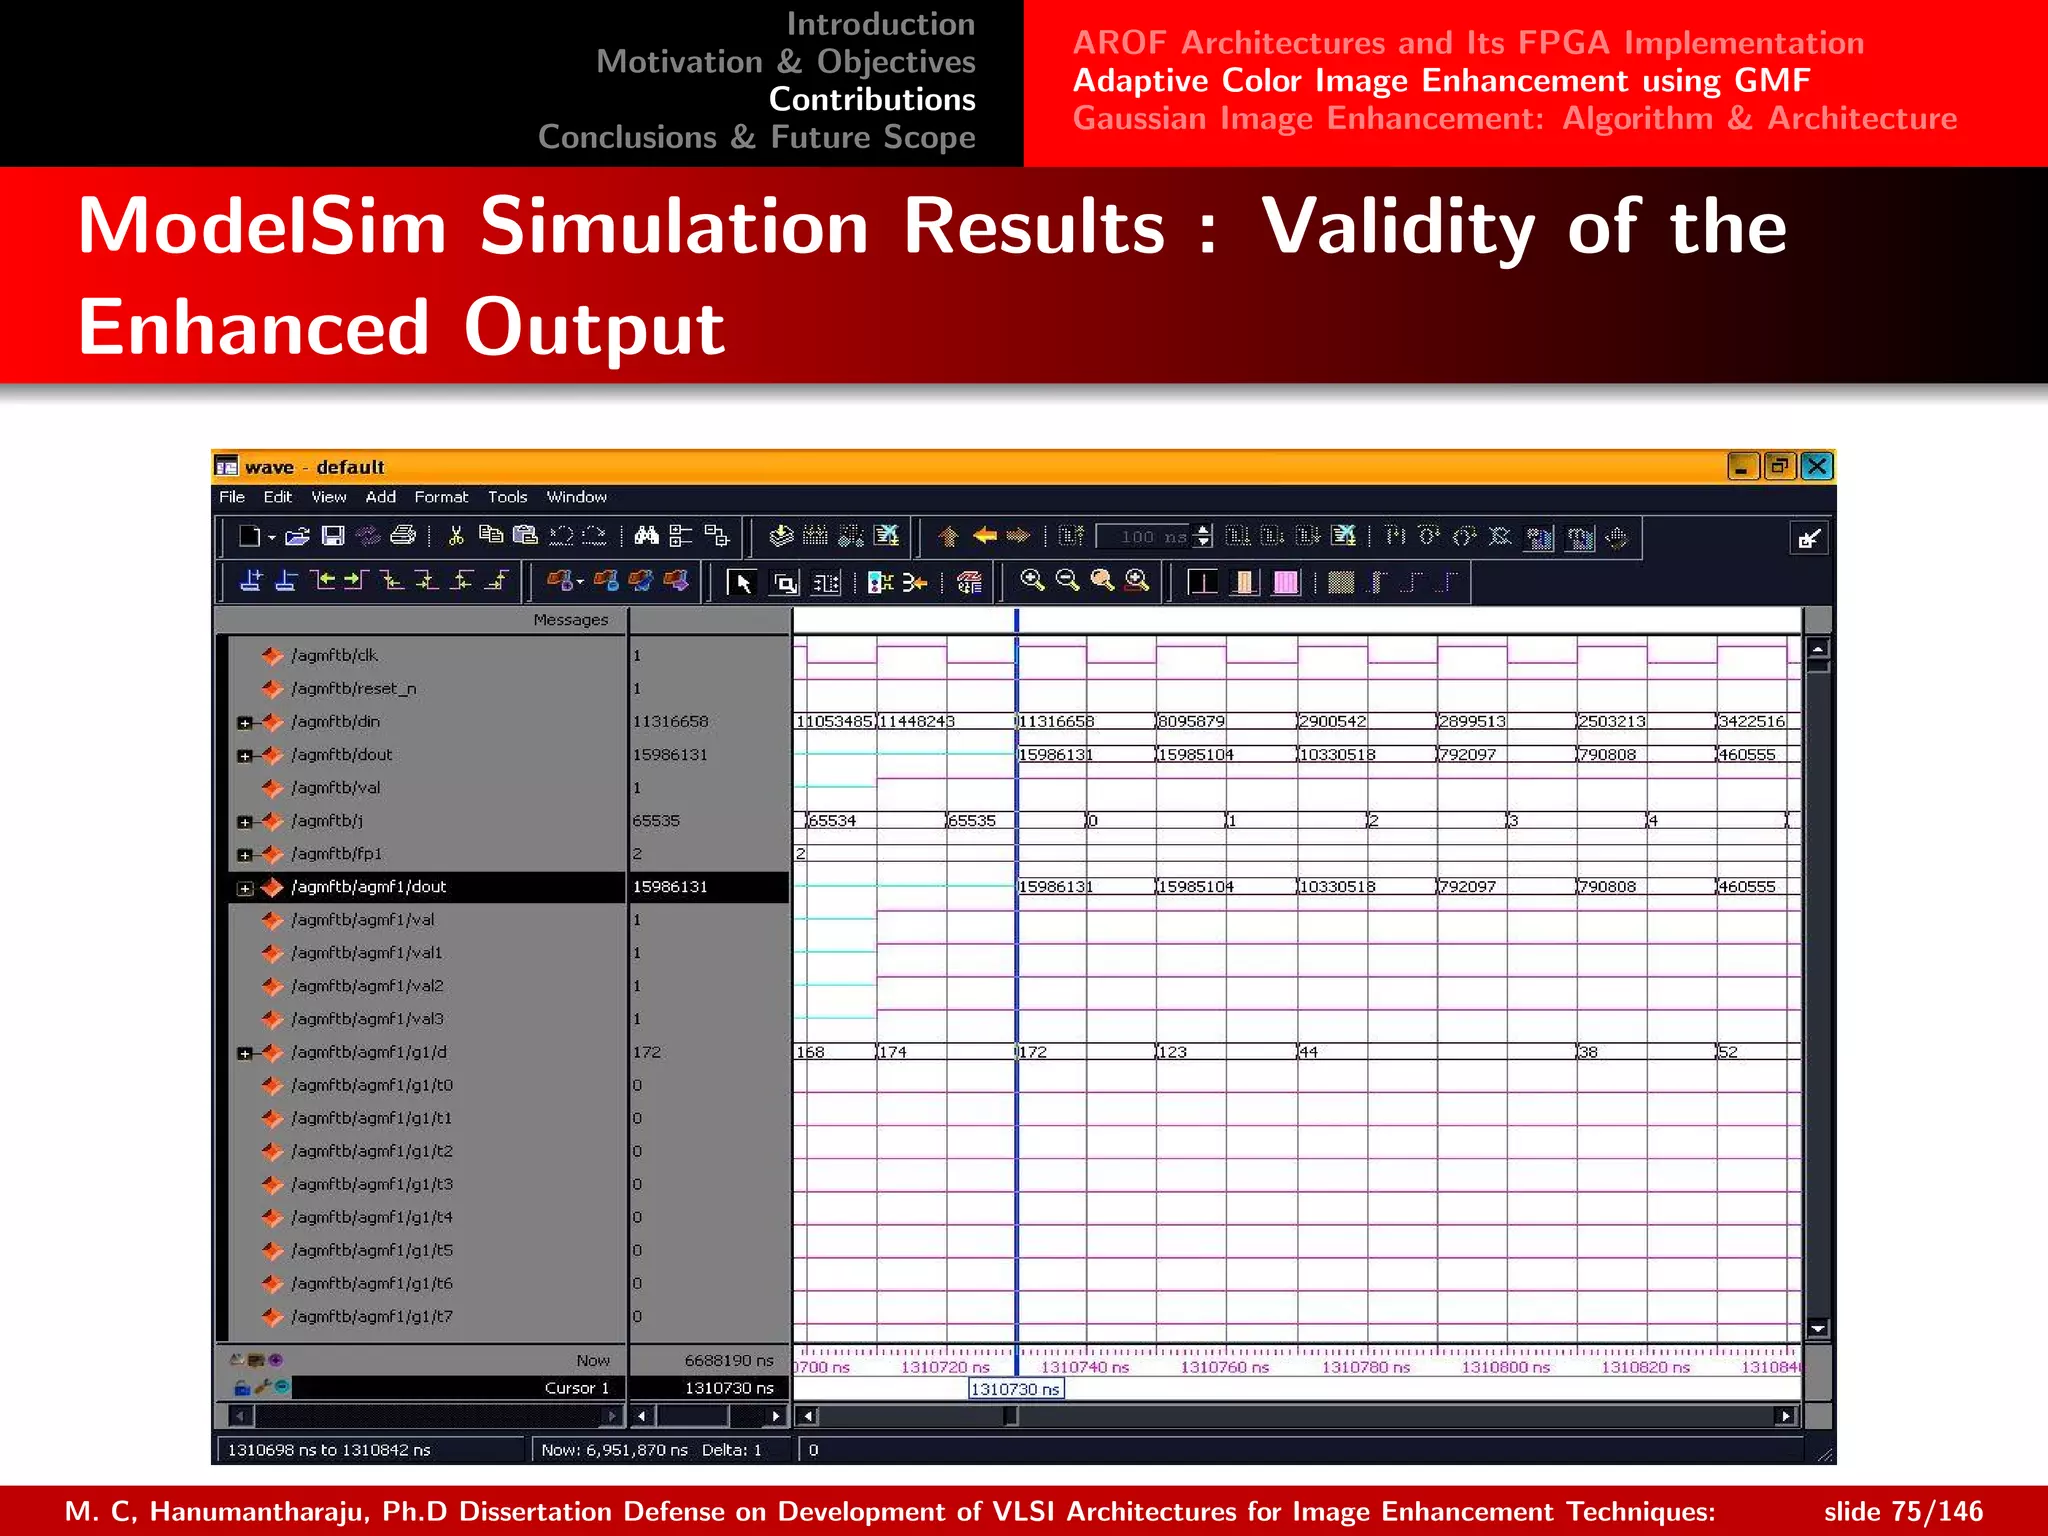Click the pink wave display icon

coord(1286,582)
